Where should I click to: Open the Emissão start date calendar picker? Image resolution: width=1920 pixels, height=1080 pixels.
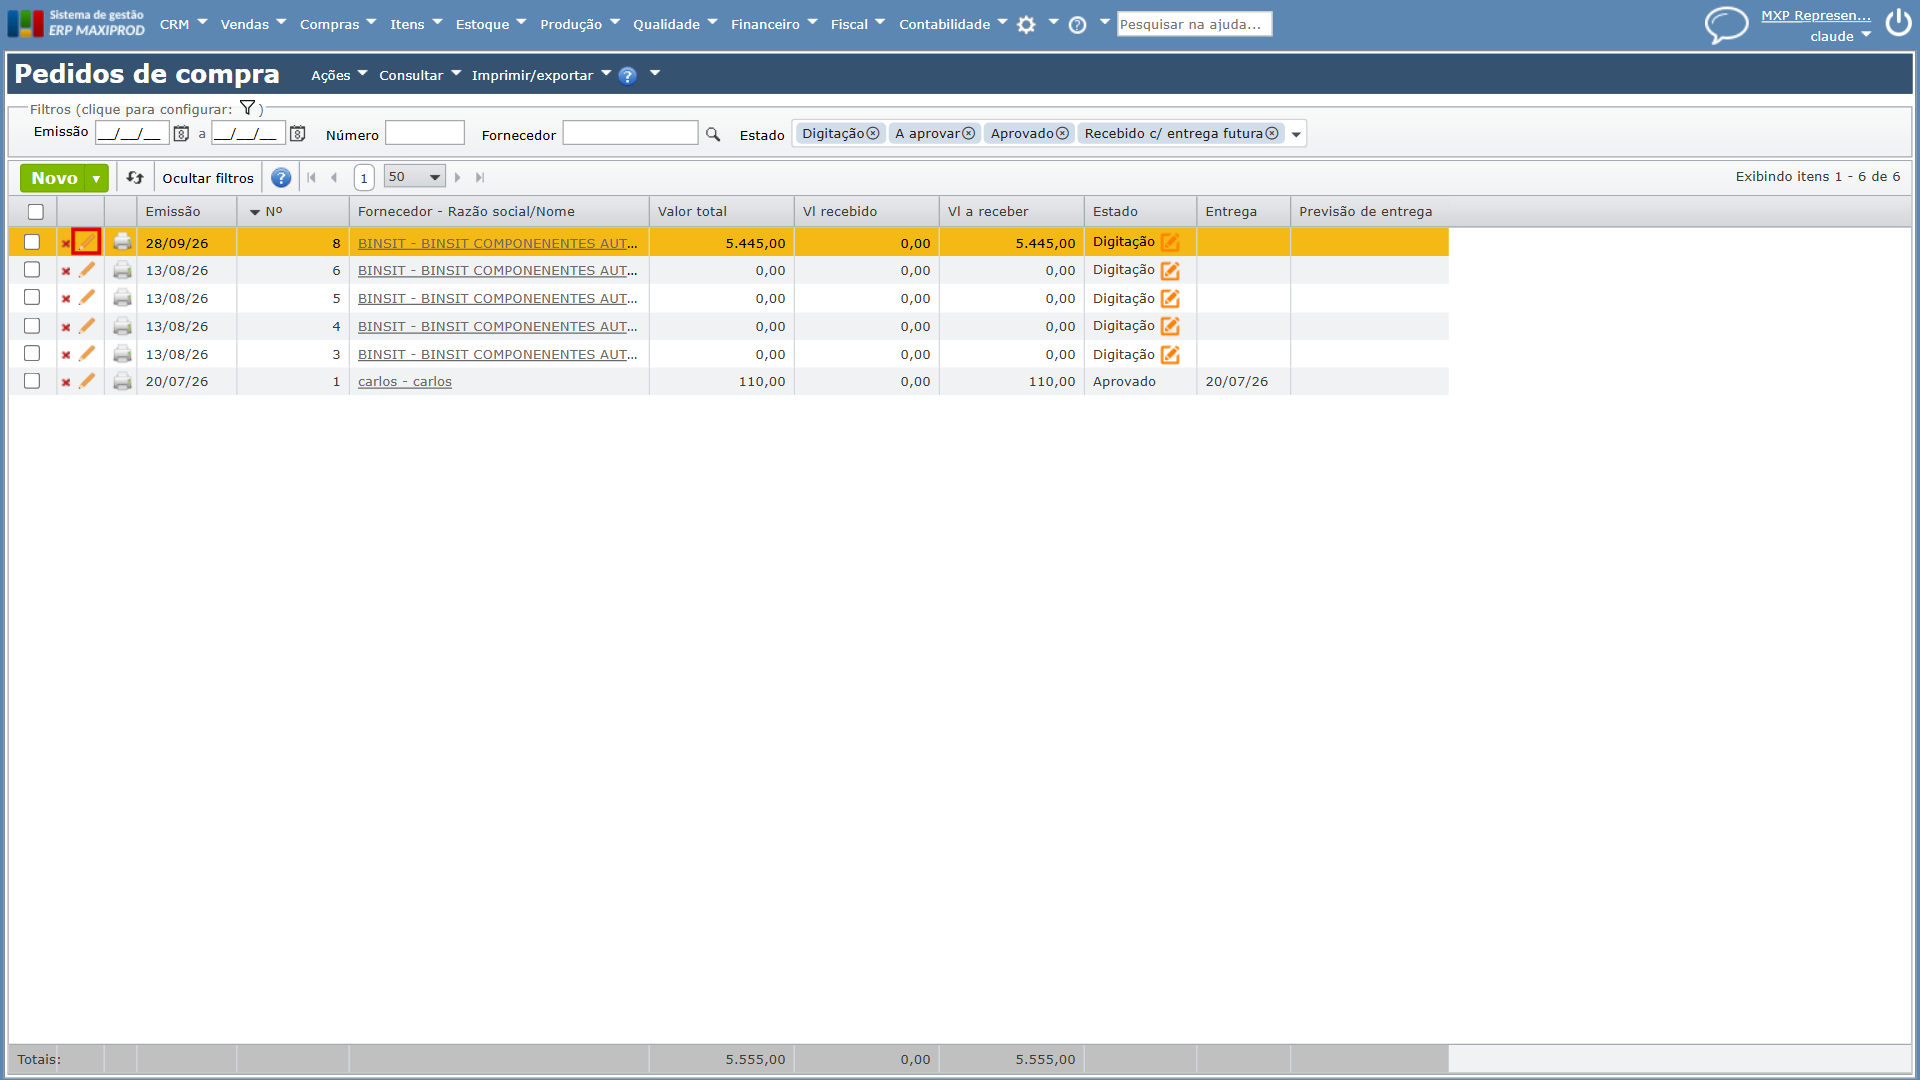pos(181,133)
